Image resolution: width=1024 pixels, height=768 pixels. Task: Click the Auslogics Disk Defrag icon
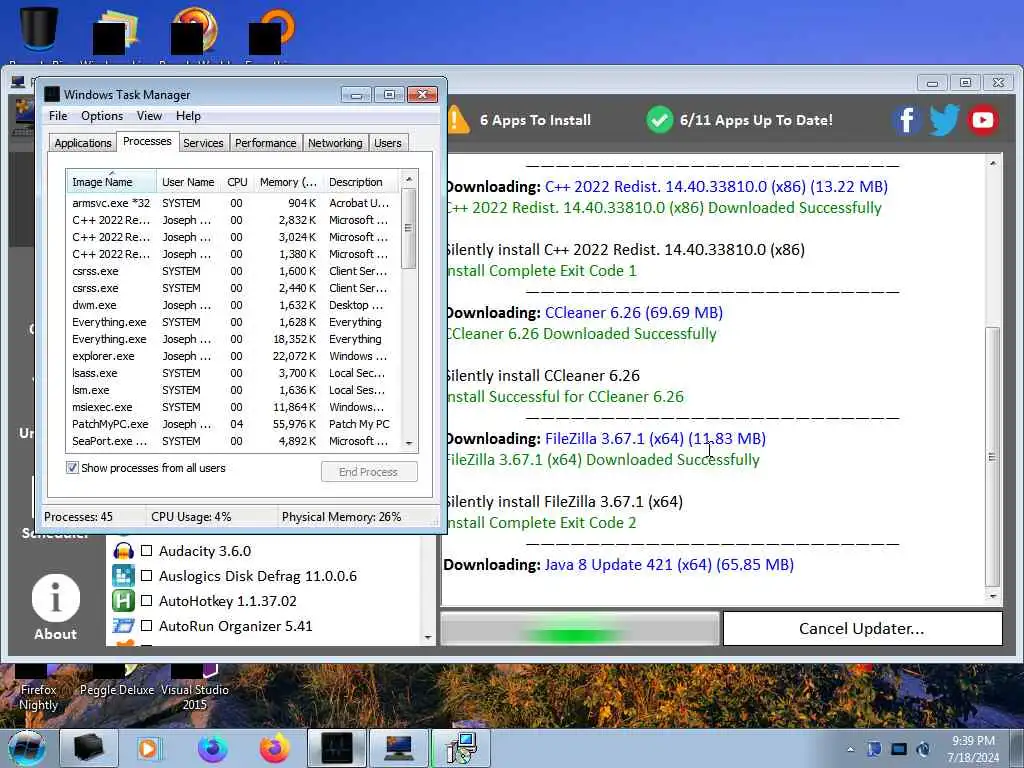point(123,576)
